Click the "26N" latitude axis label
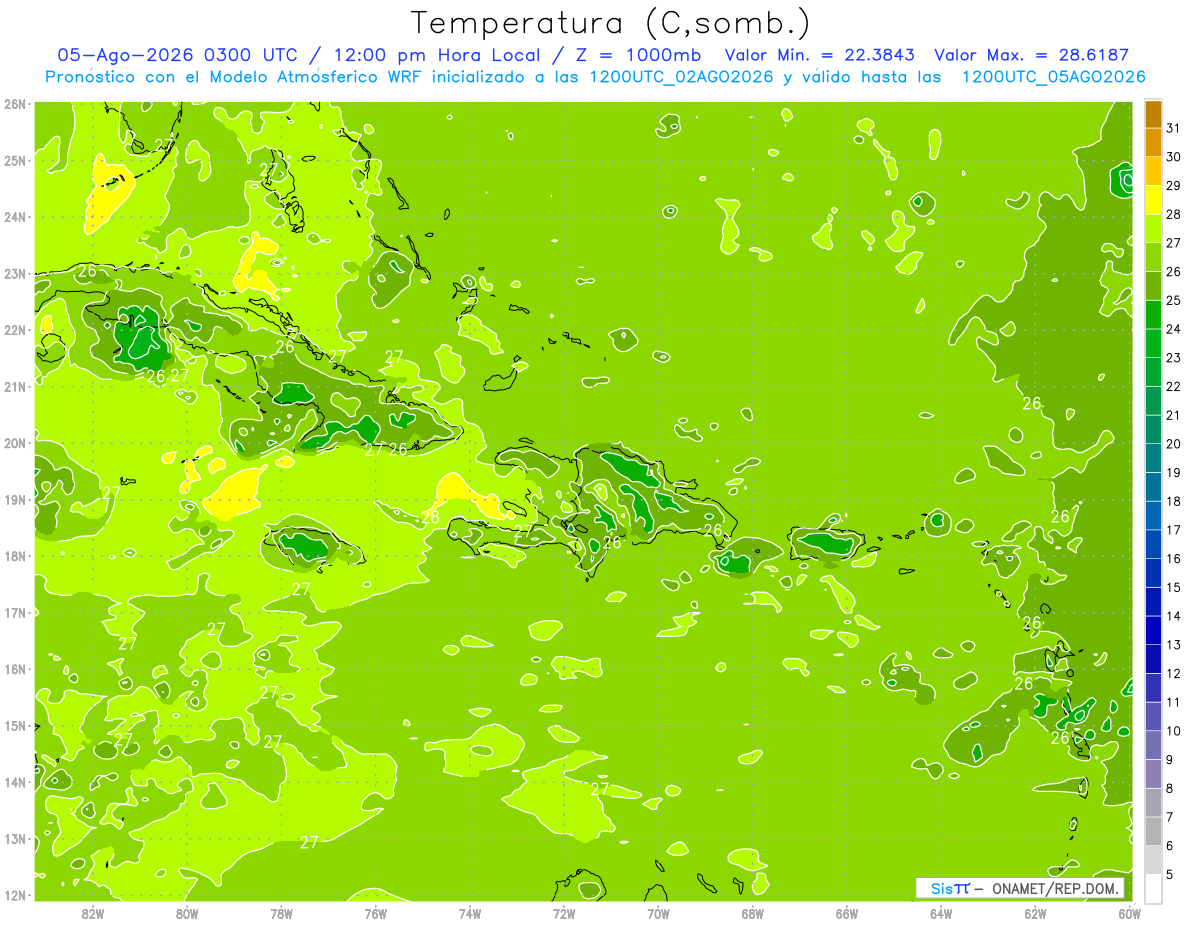 (x=15, y=104)
